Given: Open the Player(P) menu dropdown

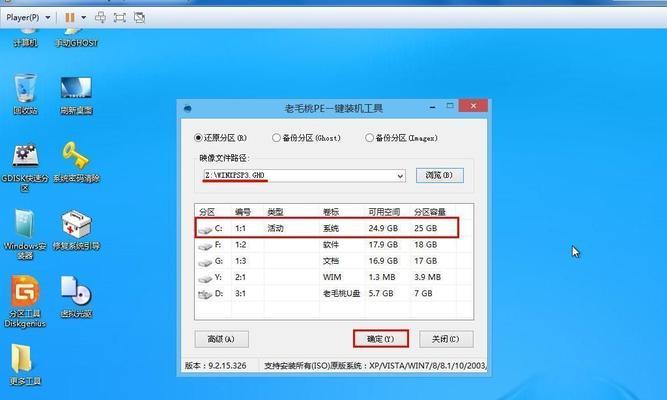Looking at the screenshot, I should pyautogui.click(x=28, y=17).
